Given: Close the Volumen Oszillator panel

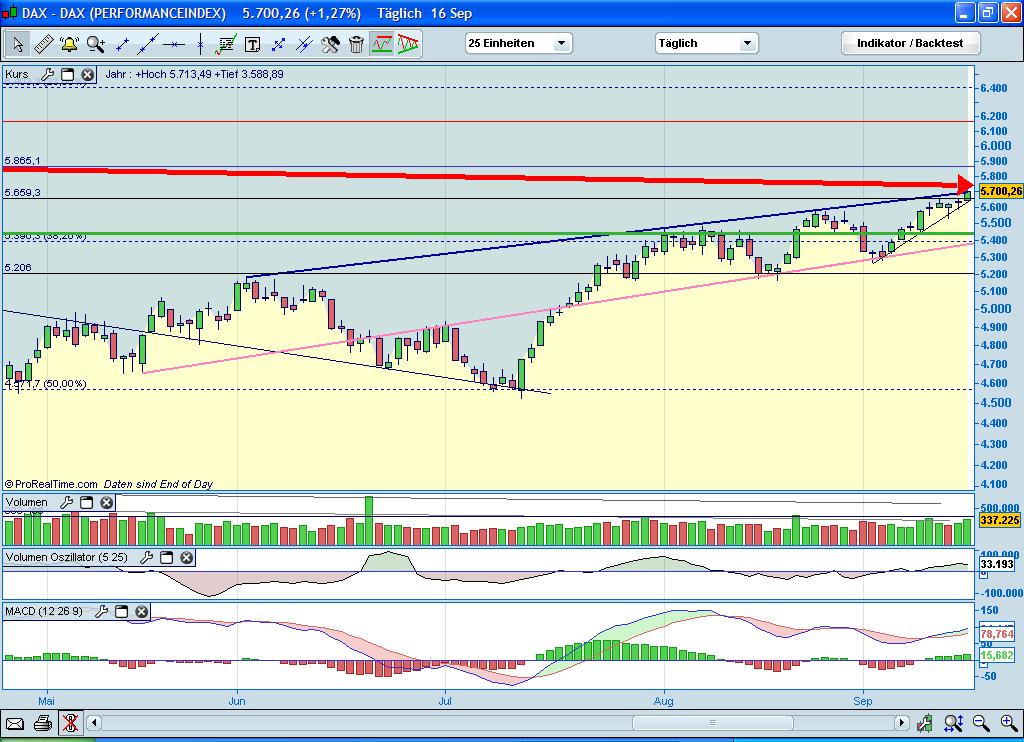Looking at the screenshot, I should 187,557.
